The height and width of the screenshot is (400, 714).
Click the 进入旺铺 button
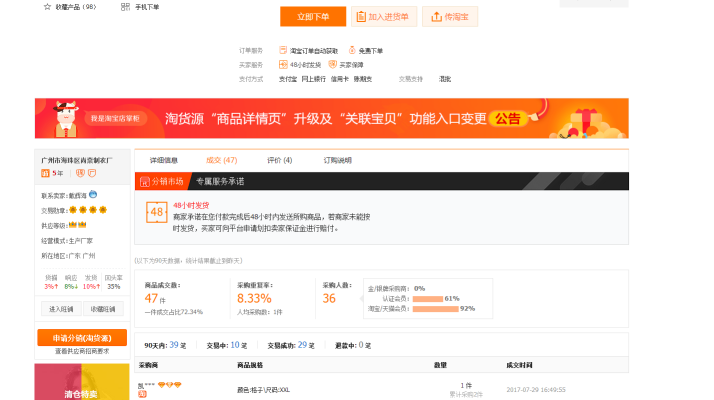(59, 309)
